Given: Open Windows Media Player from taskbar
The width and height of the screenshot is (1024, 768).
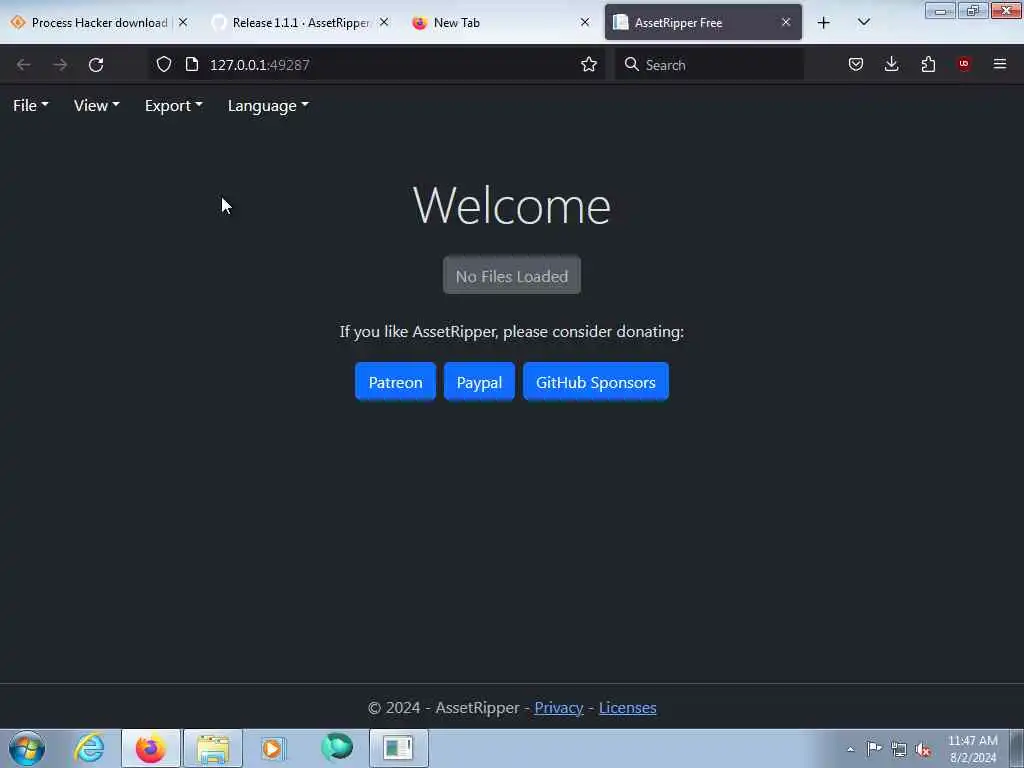Looking at the screenshot, I should click(x=274, y=748).
